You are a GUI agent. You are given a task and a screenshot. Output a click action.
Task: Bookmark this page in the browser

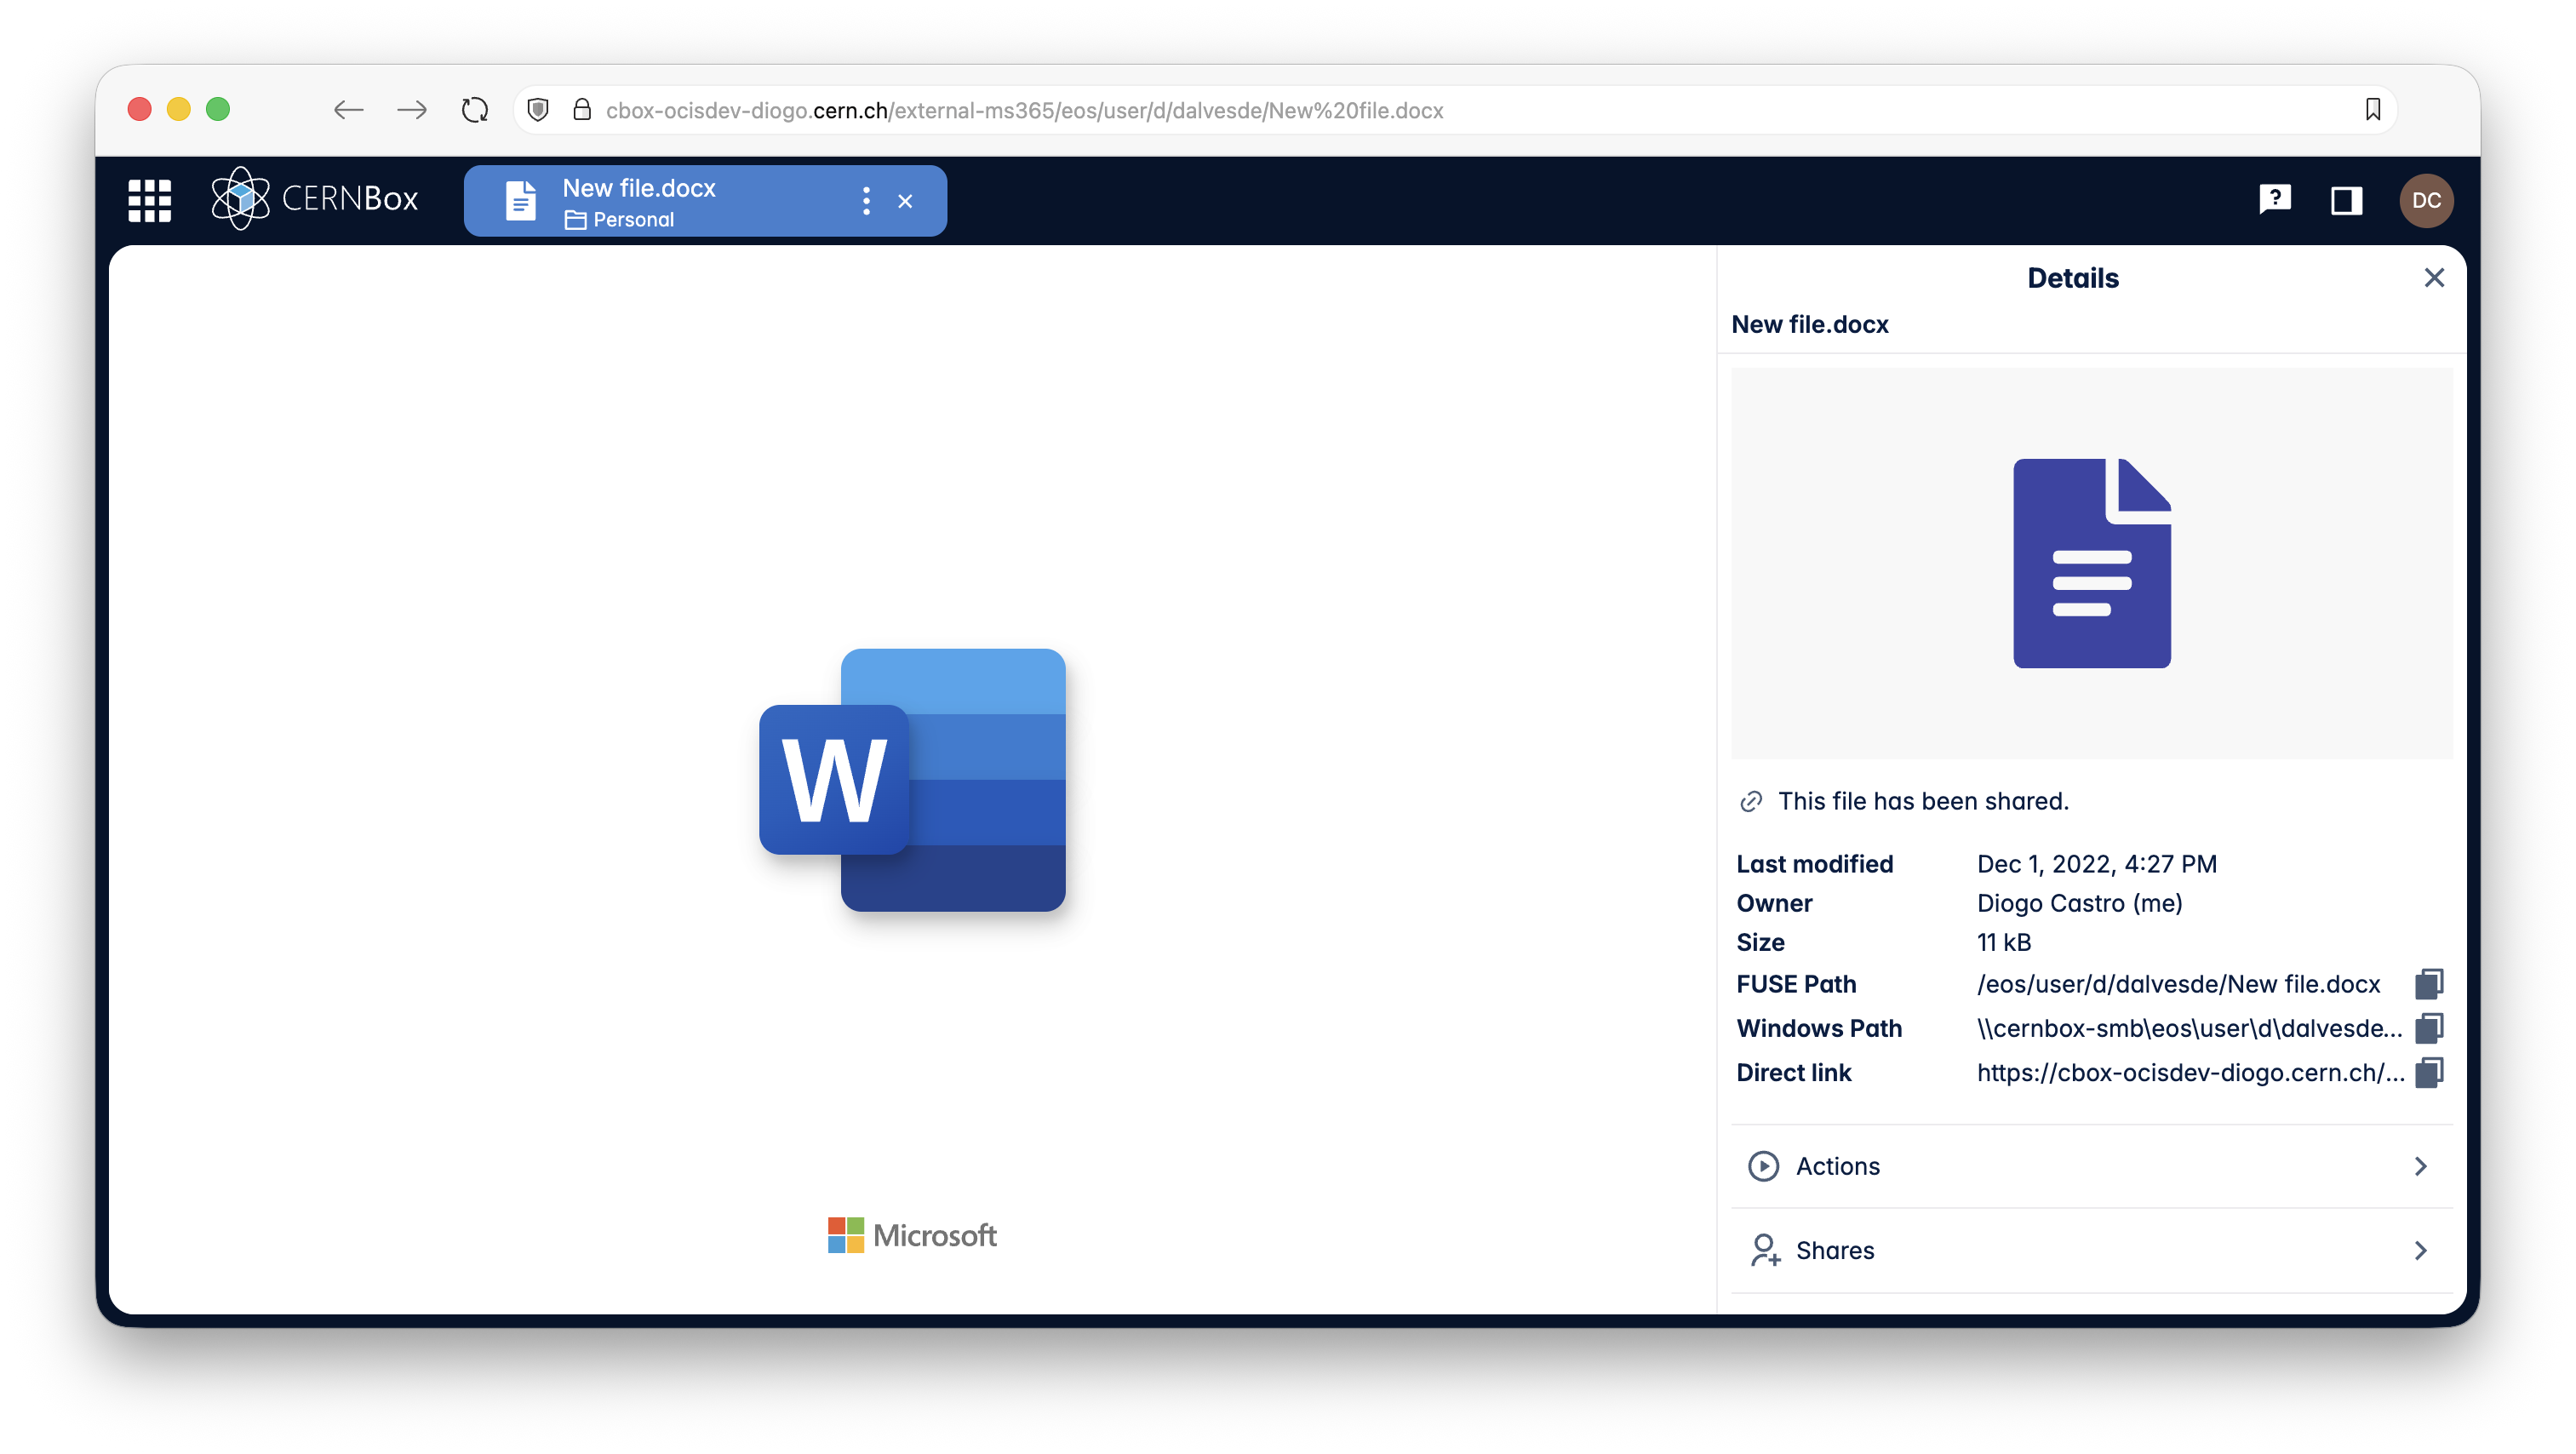click(x=2372, y=110)
